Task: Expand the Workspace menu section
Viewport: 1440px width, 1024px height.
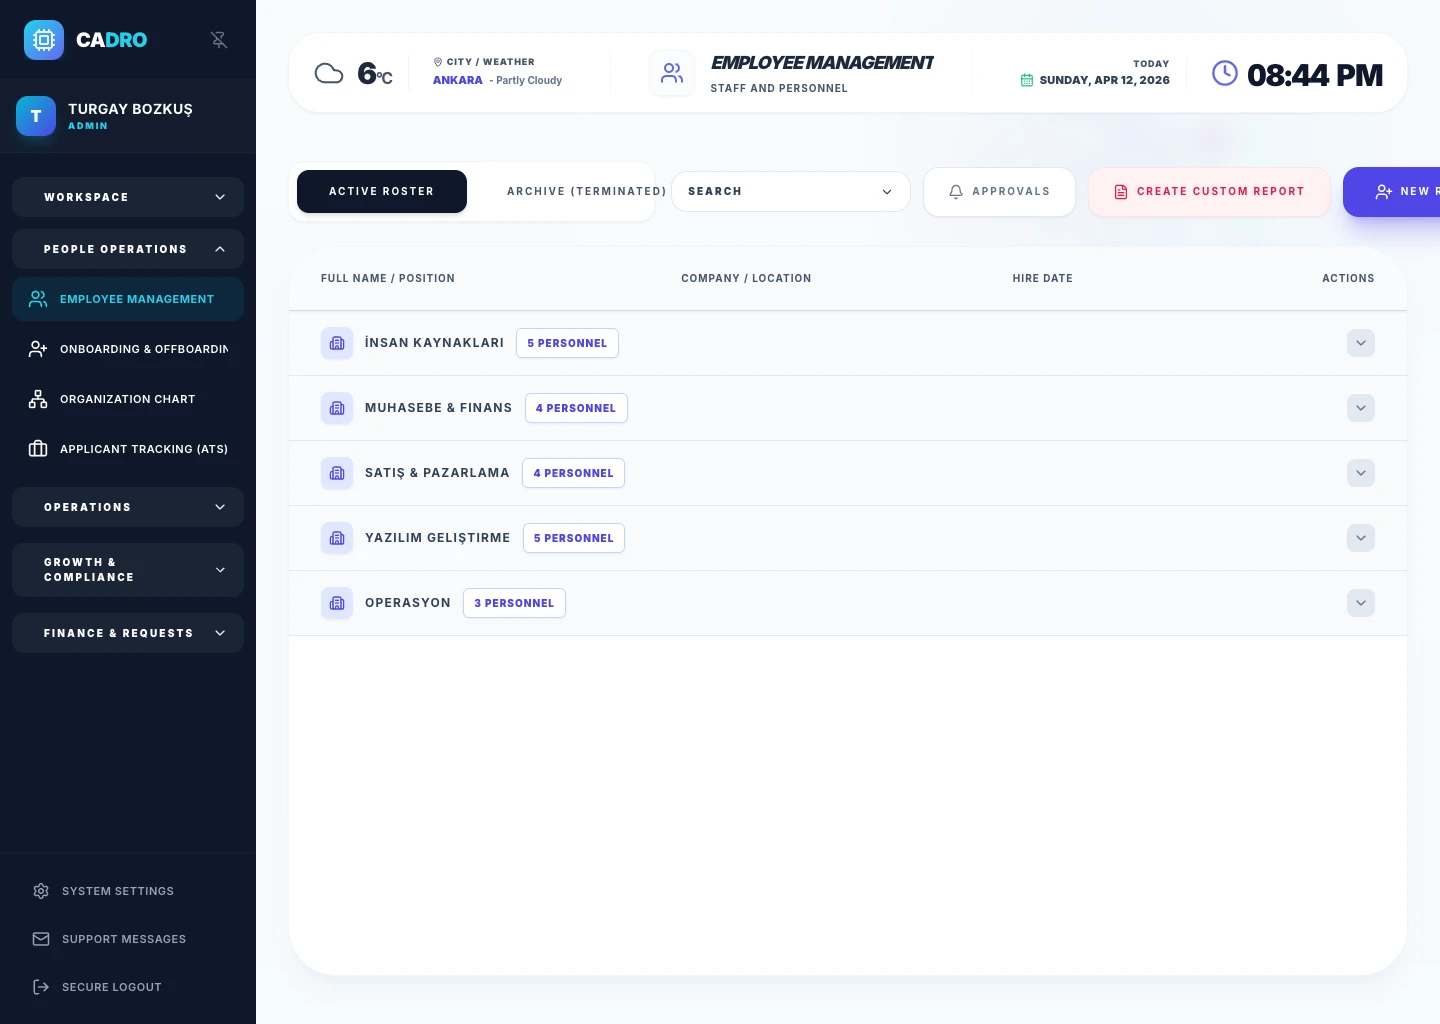Action: click(128, 197)
